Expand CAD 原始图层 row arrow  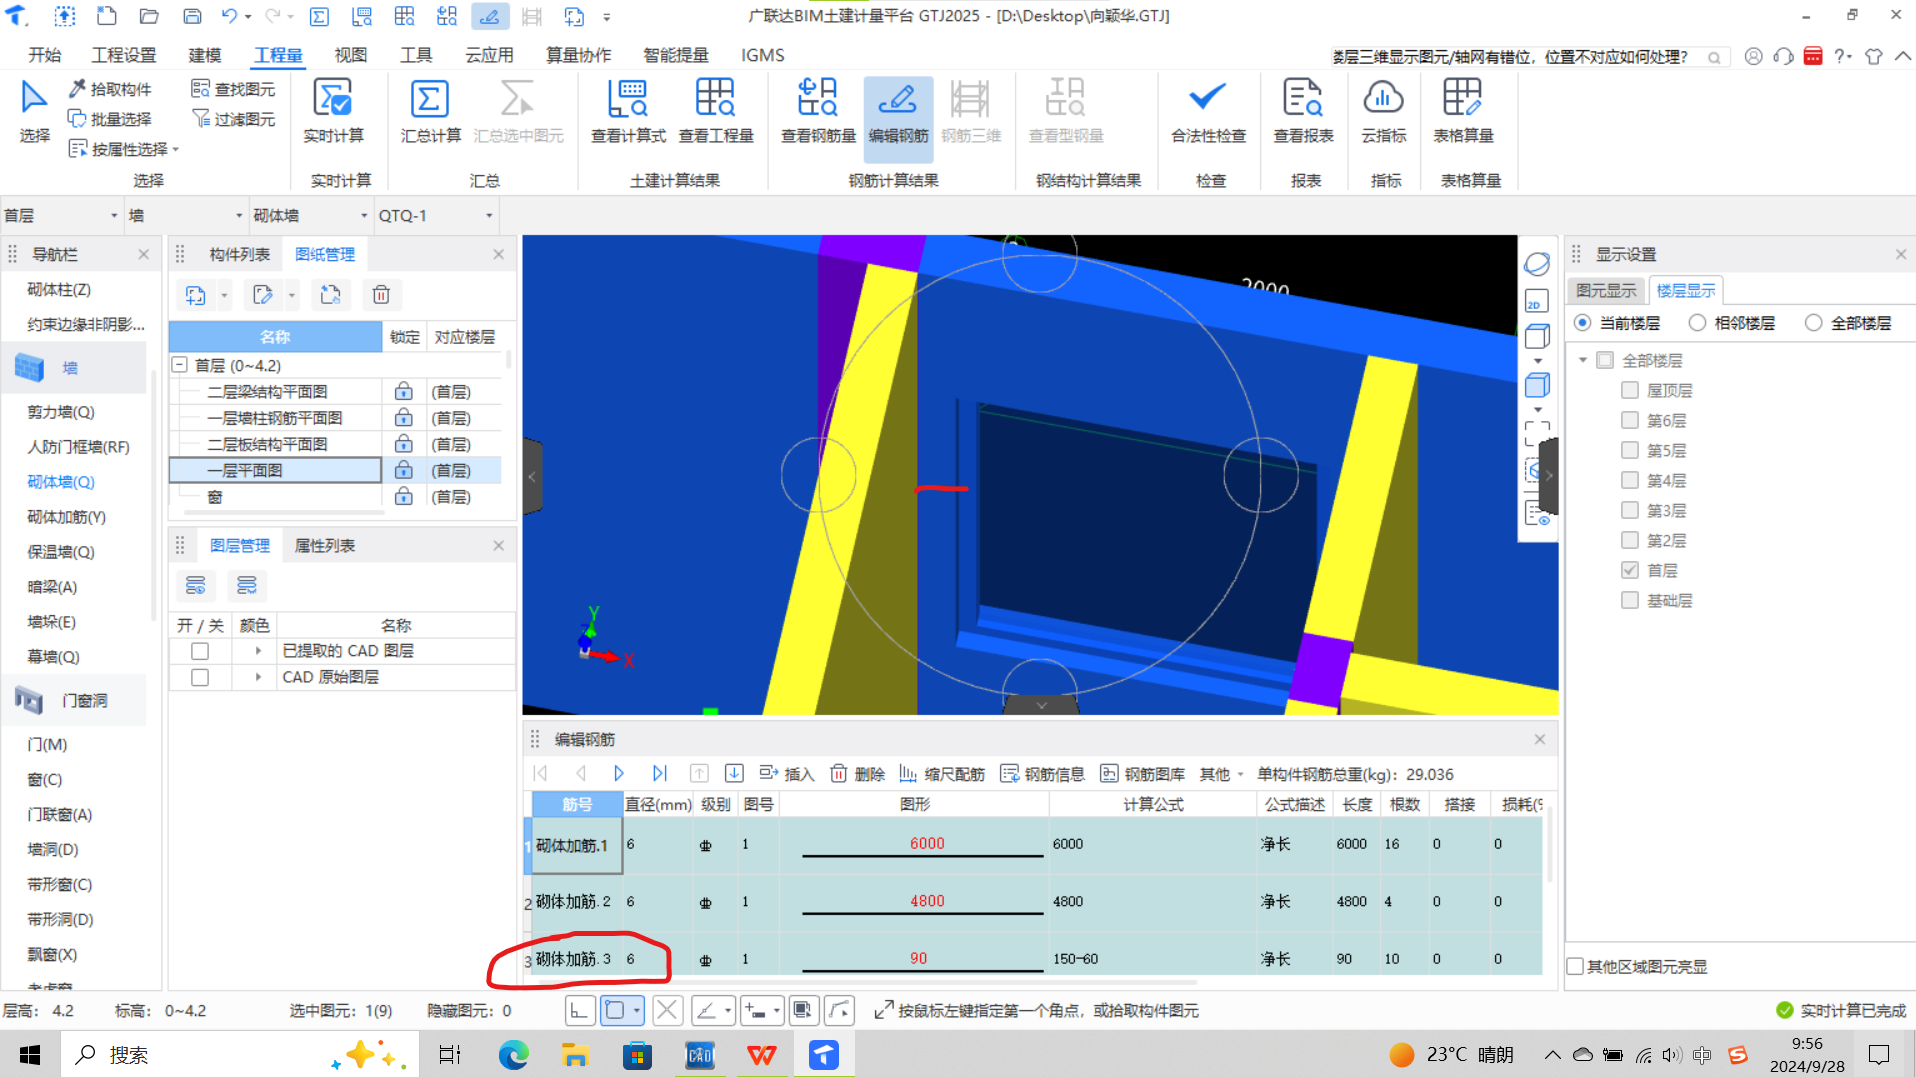click(258, 677)
